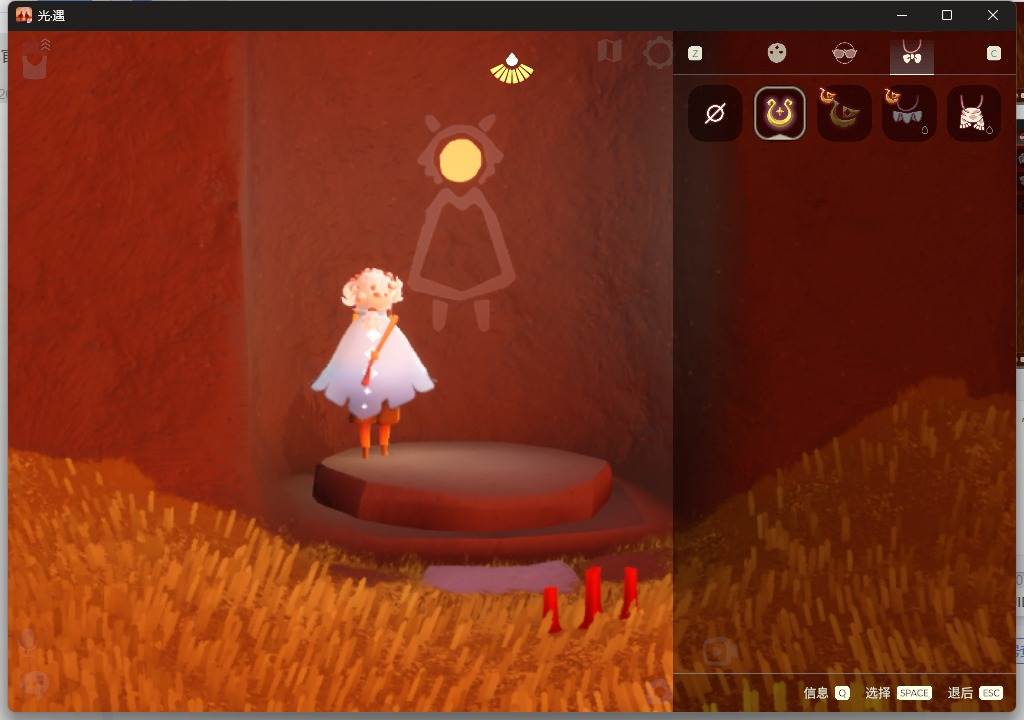
Task: Close the 光遇 game window
Action: pyautogui.click(x=993, y=15)
